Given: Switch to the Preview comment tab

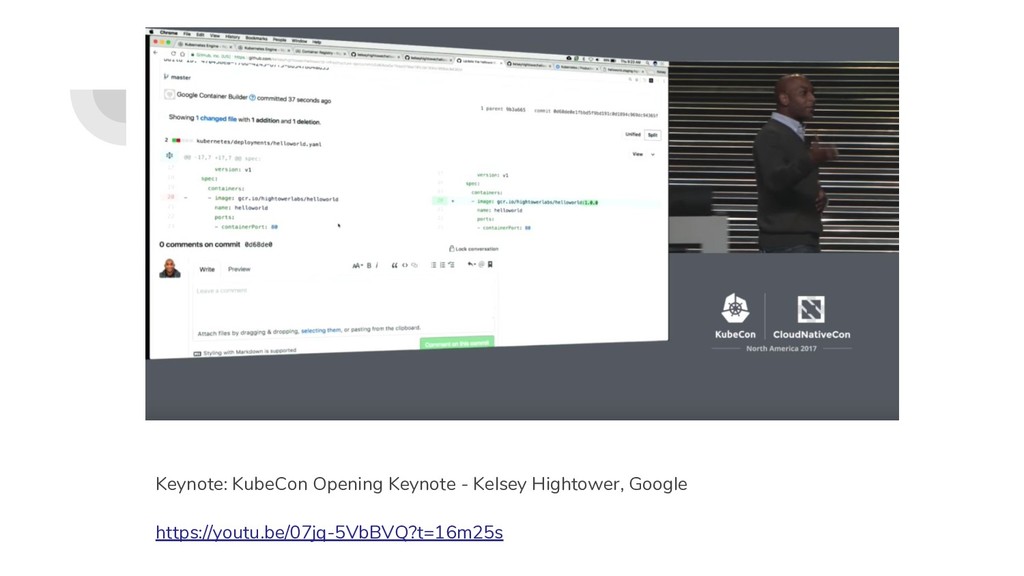Looking at the screenshot, I should point(239,269).
